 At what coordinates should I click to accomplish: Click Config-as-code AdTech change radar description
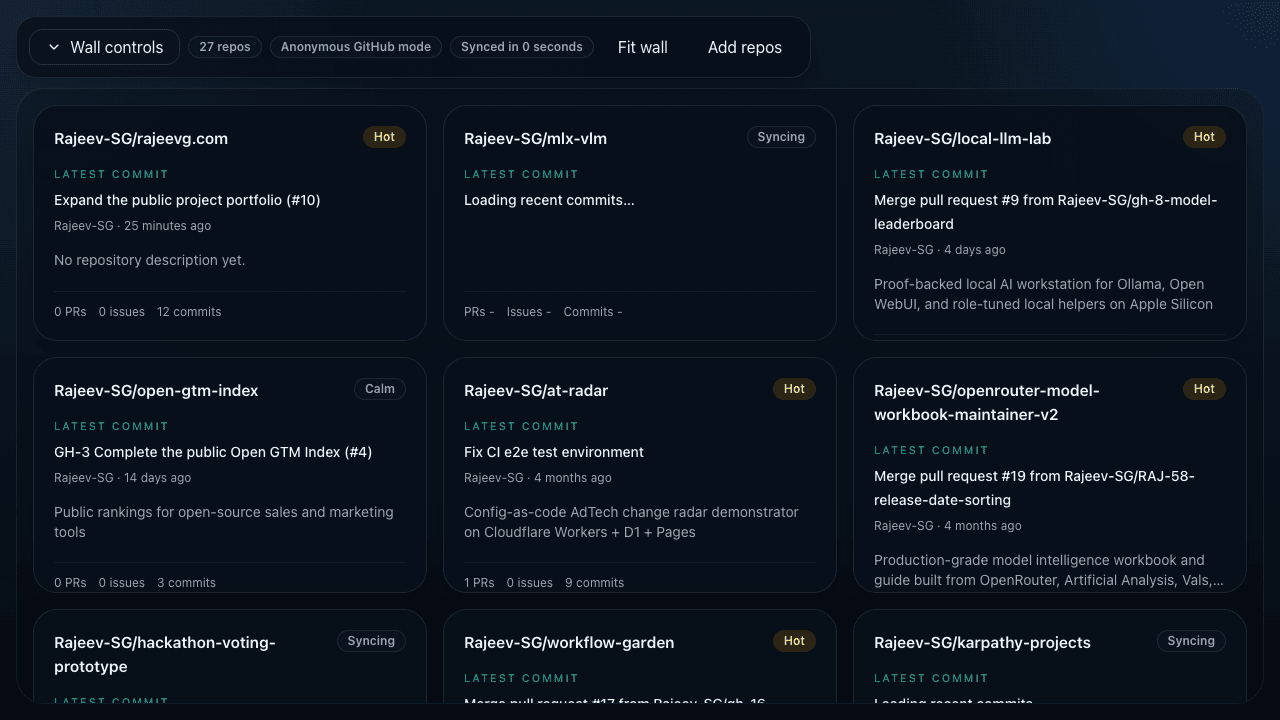coord(631,522)
